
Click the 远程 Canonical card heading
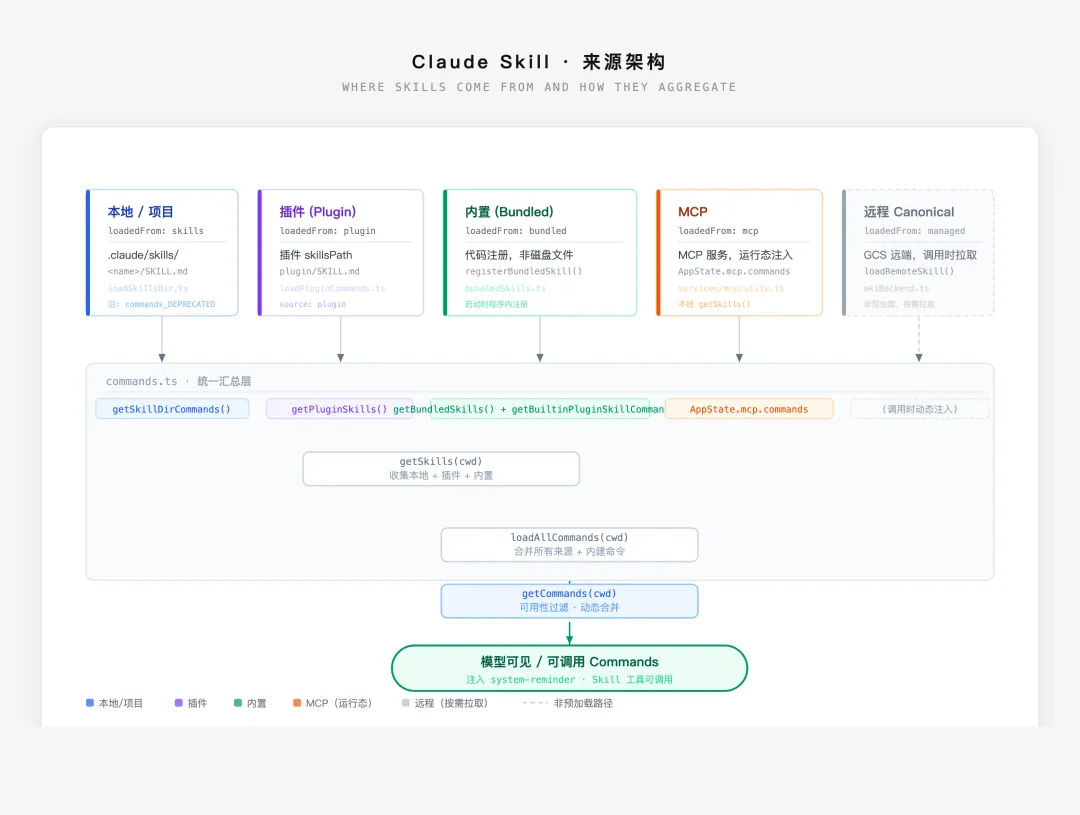click(x=908, y=212)
